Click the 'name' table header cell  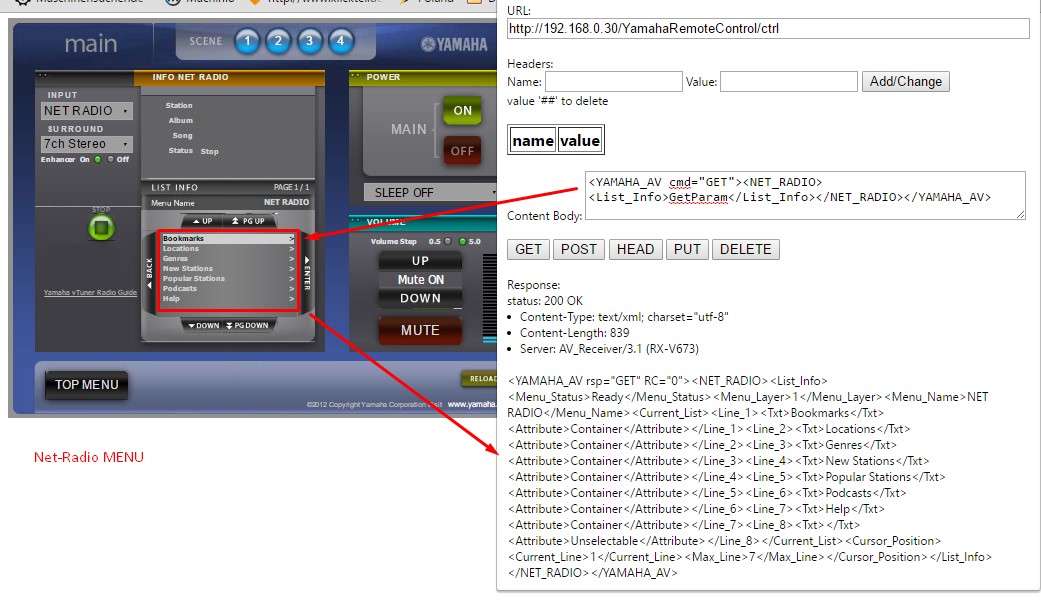point(533,141)
